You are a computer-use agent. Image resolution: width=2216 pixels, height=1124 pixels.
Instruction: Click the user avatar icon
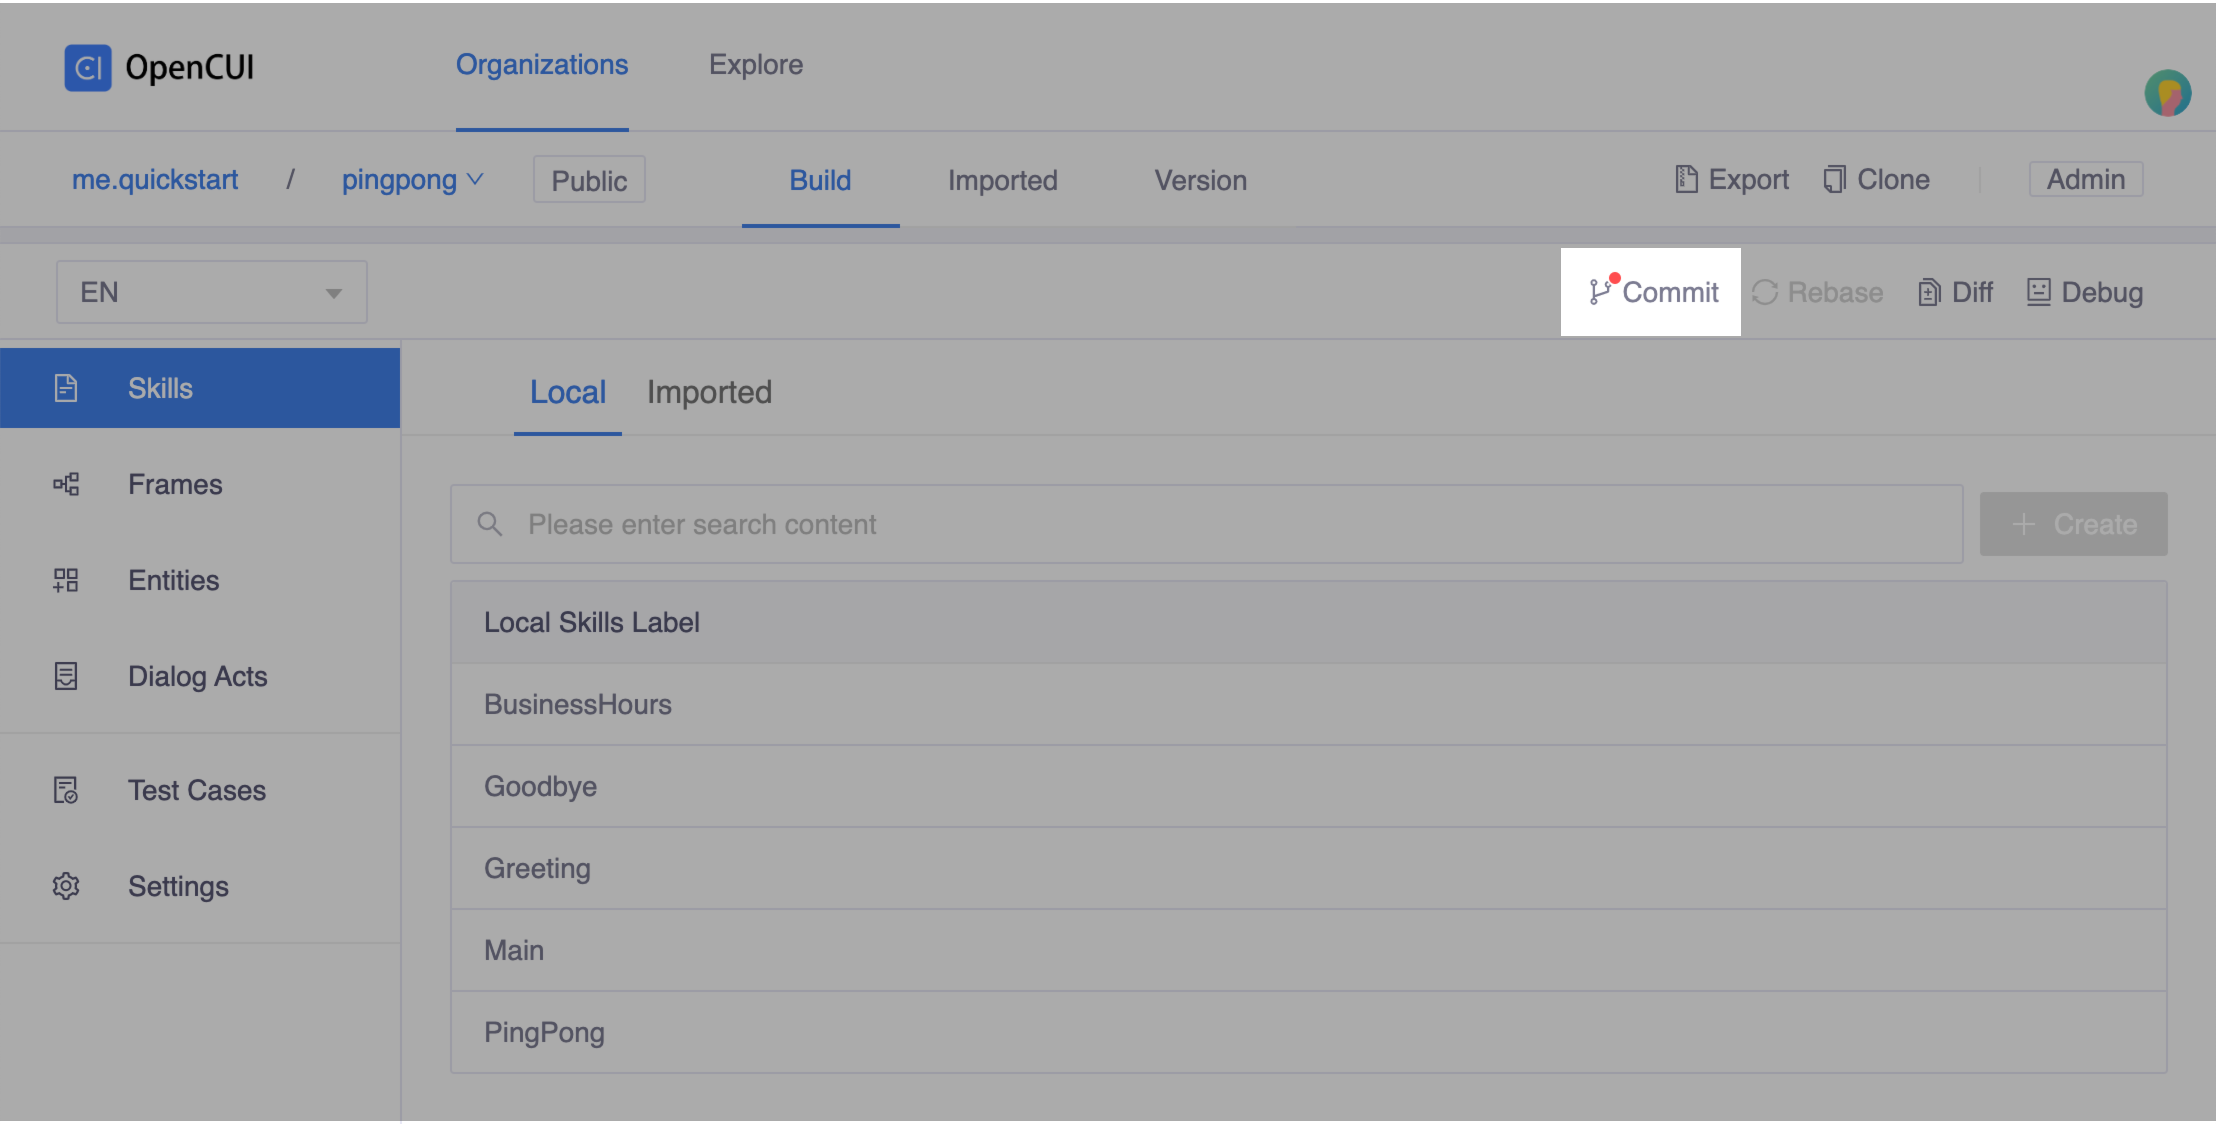[2167, 94]
